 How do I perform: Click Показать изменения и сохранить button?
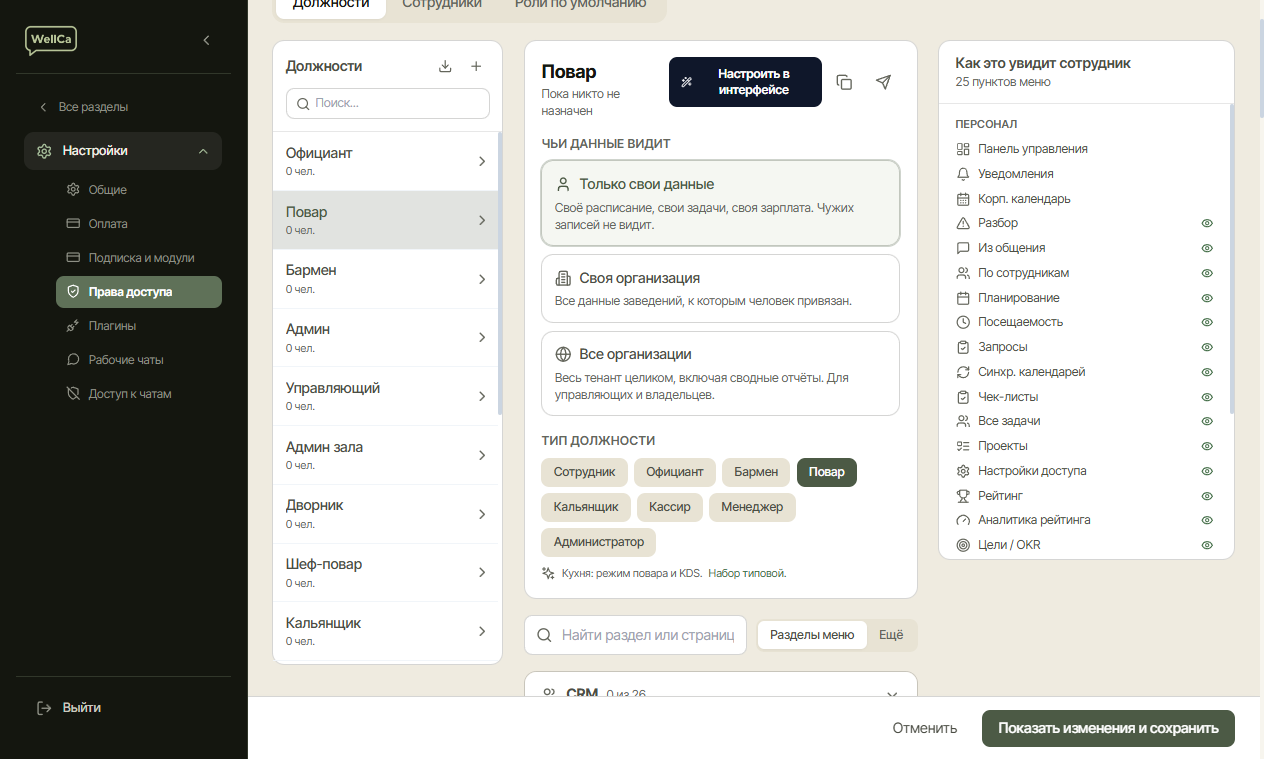point(1108,728)
